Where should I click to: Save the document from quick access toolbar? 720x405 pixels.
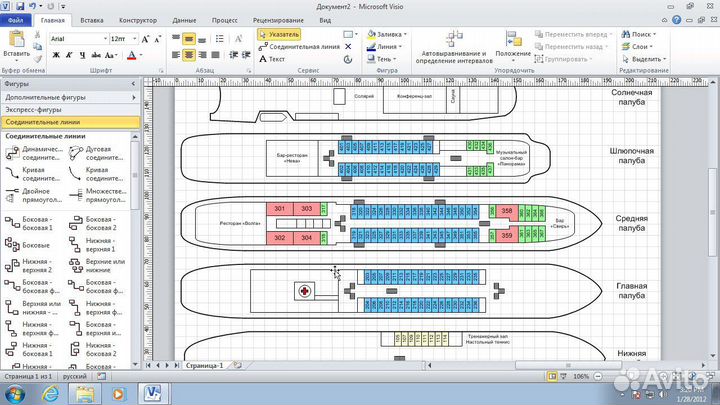click(20, 6)
